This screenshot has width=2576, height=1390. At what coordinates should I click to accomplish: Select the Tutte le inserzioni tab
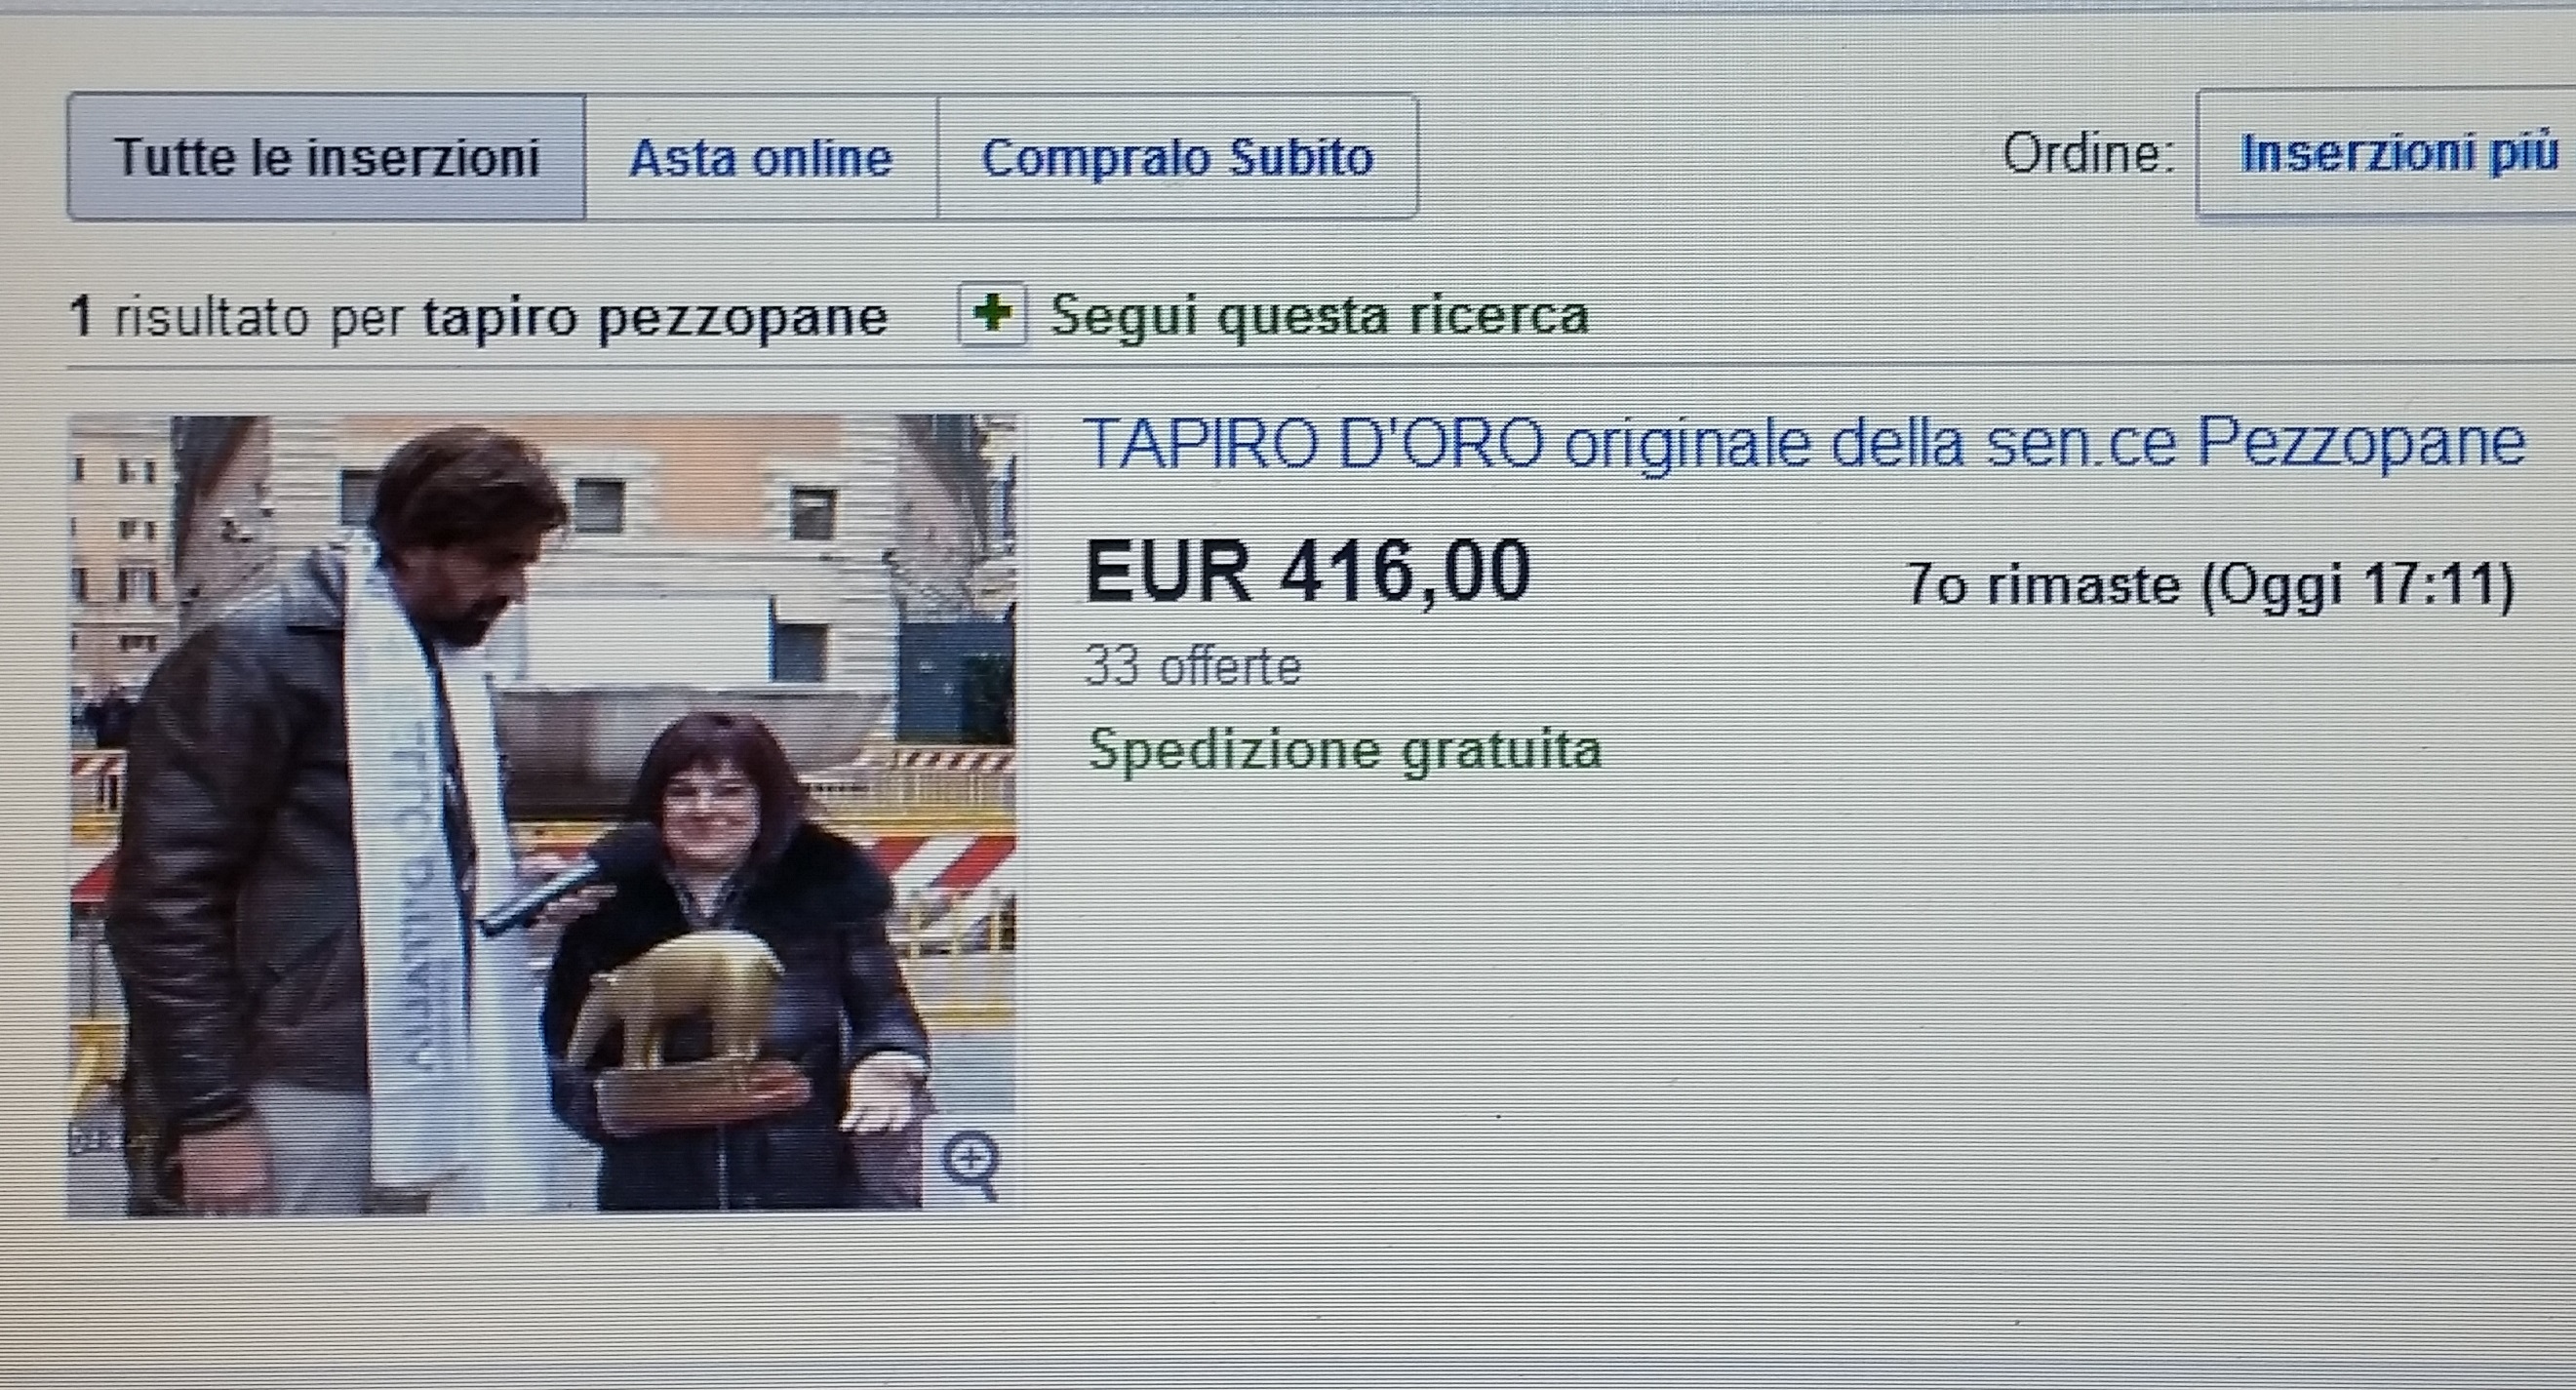coord(326,157)
